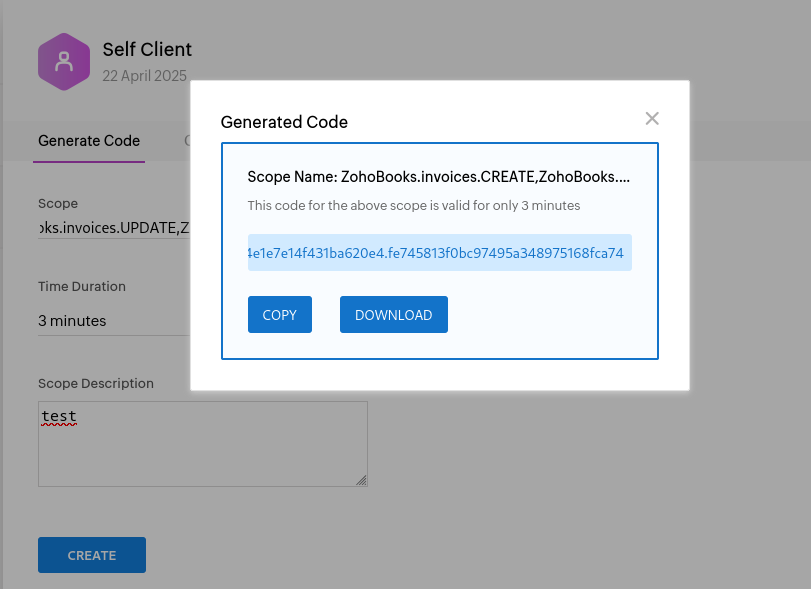Download the generated code
This screenshot has width=811, height=589.
point(394,314)
